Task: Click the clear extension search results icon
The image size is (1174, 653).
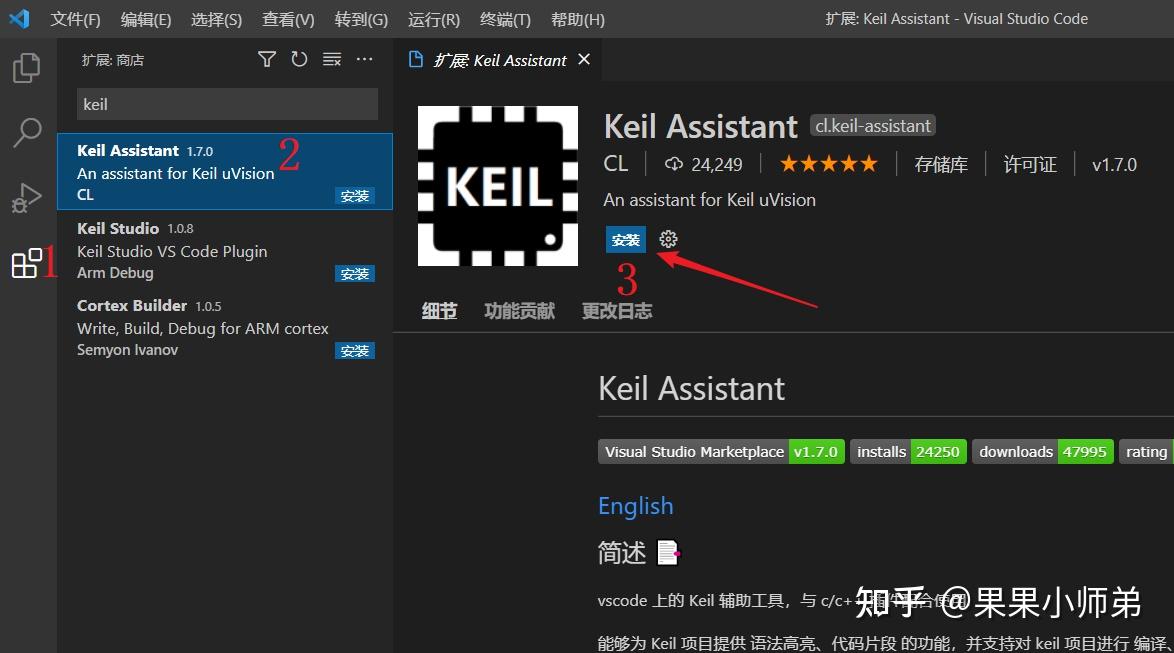Action: (332, 59)
